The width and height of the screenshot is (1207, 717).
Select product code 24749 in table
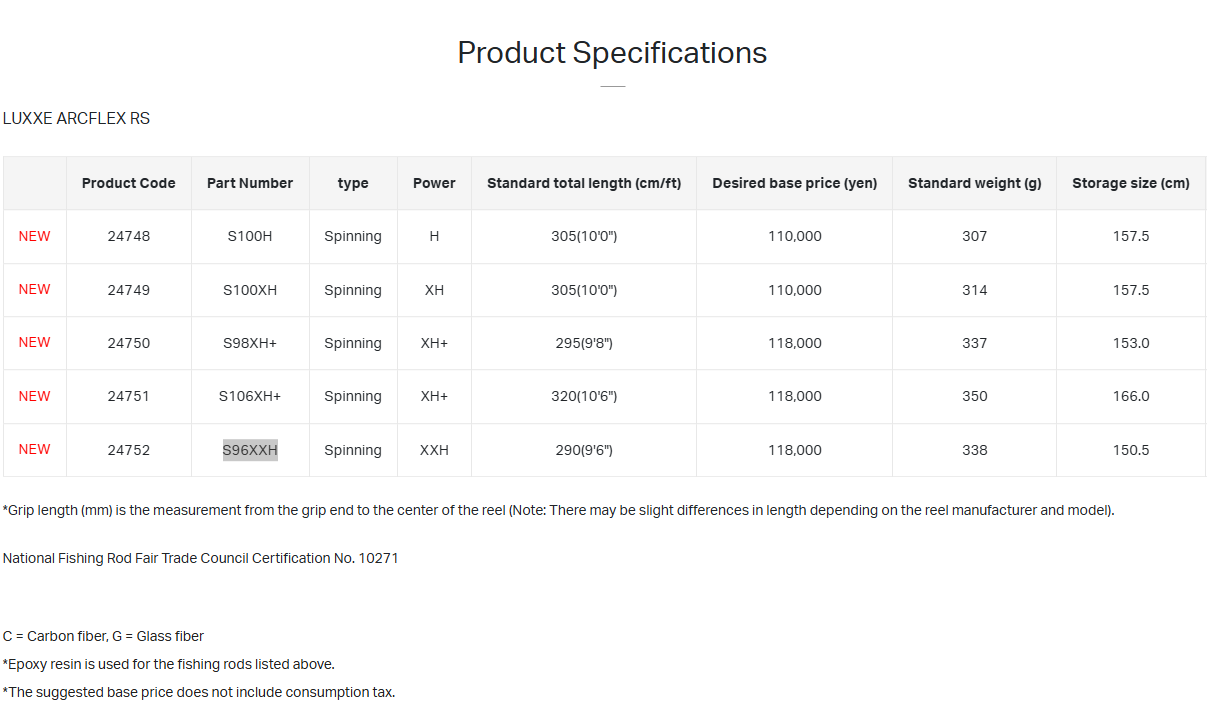(128, 290)
